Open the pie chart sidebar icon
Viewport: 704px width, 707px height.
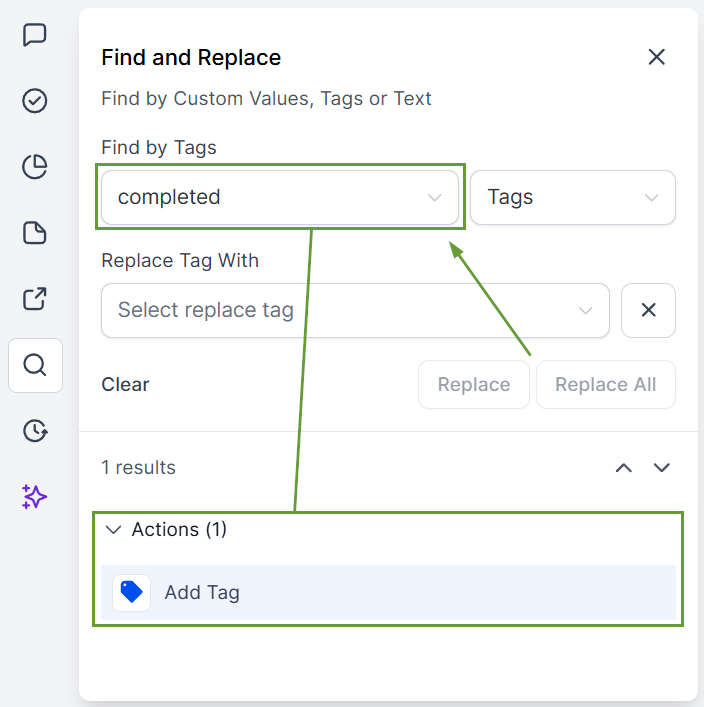(x=35, y=167)
